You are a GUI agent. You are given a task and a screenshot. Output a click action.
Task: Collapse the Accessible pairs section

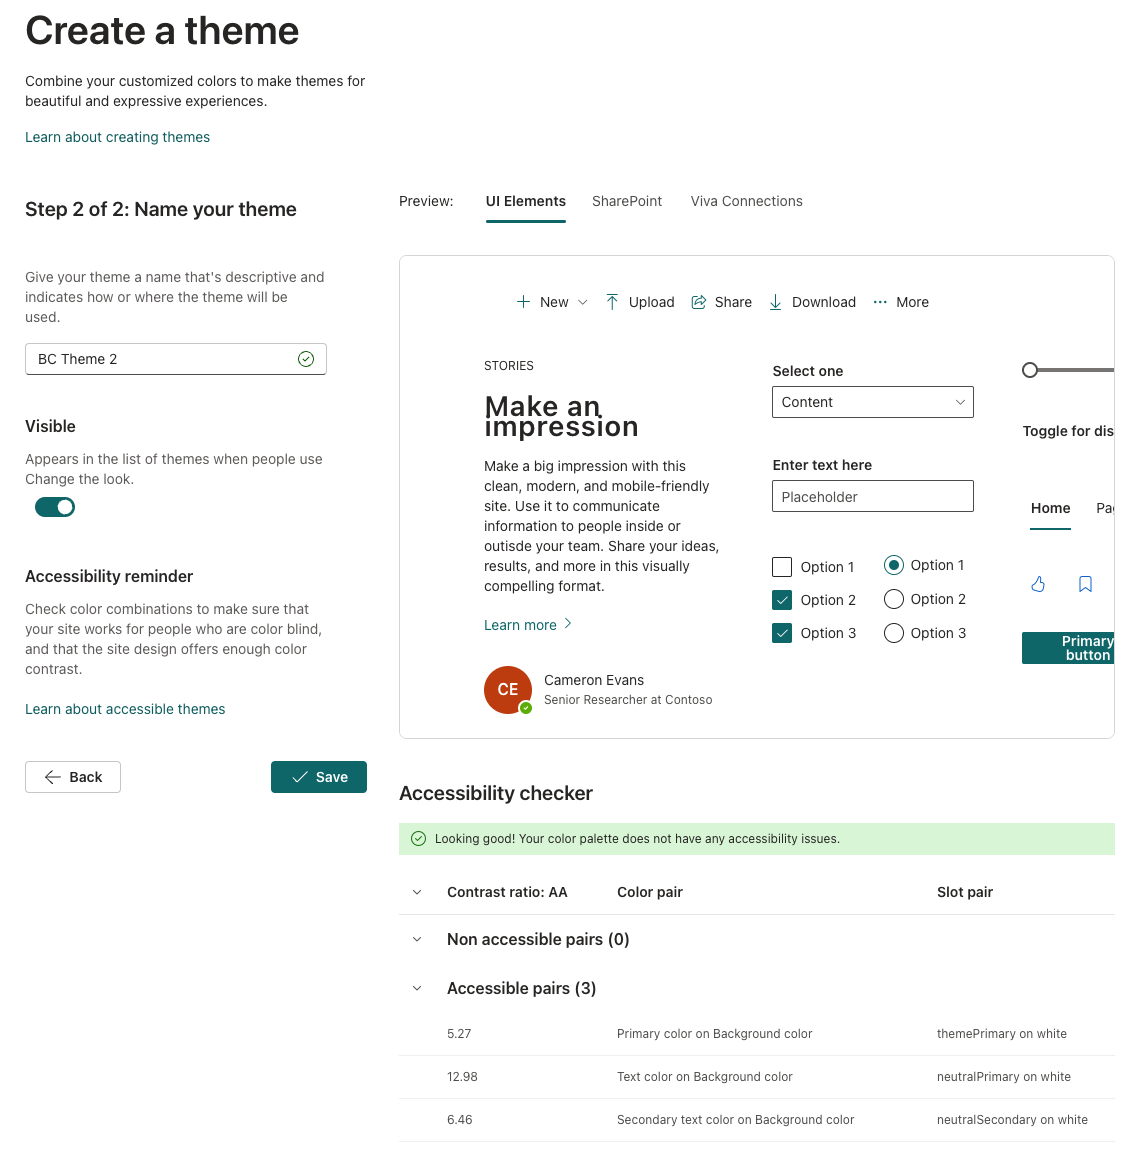tap(417, 988)
